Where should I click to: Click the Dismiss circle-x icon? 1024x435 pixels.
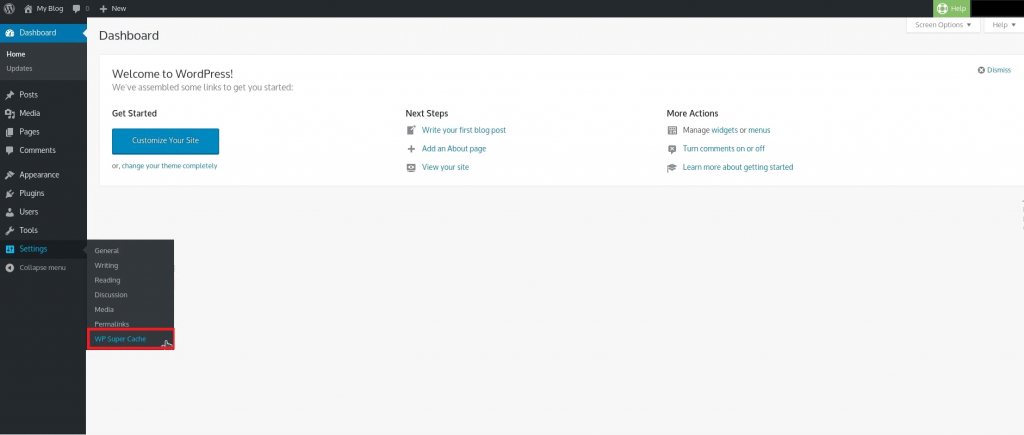tap(981, 70)
